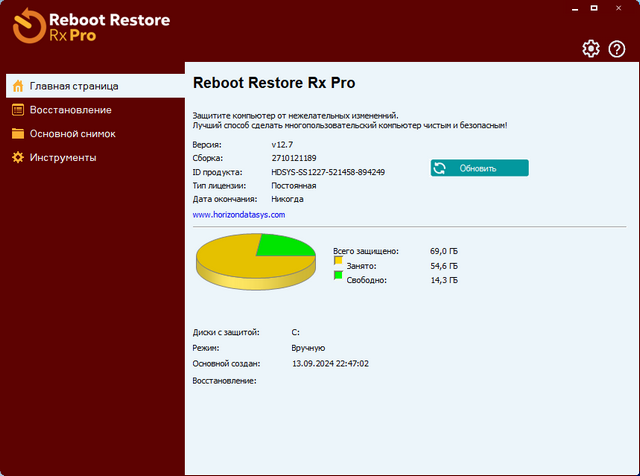
Task: Click the baseline creation date 13.09.2024 22:47:02
Action: tap(330, 364)
